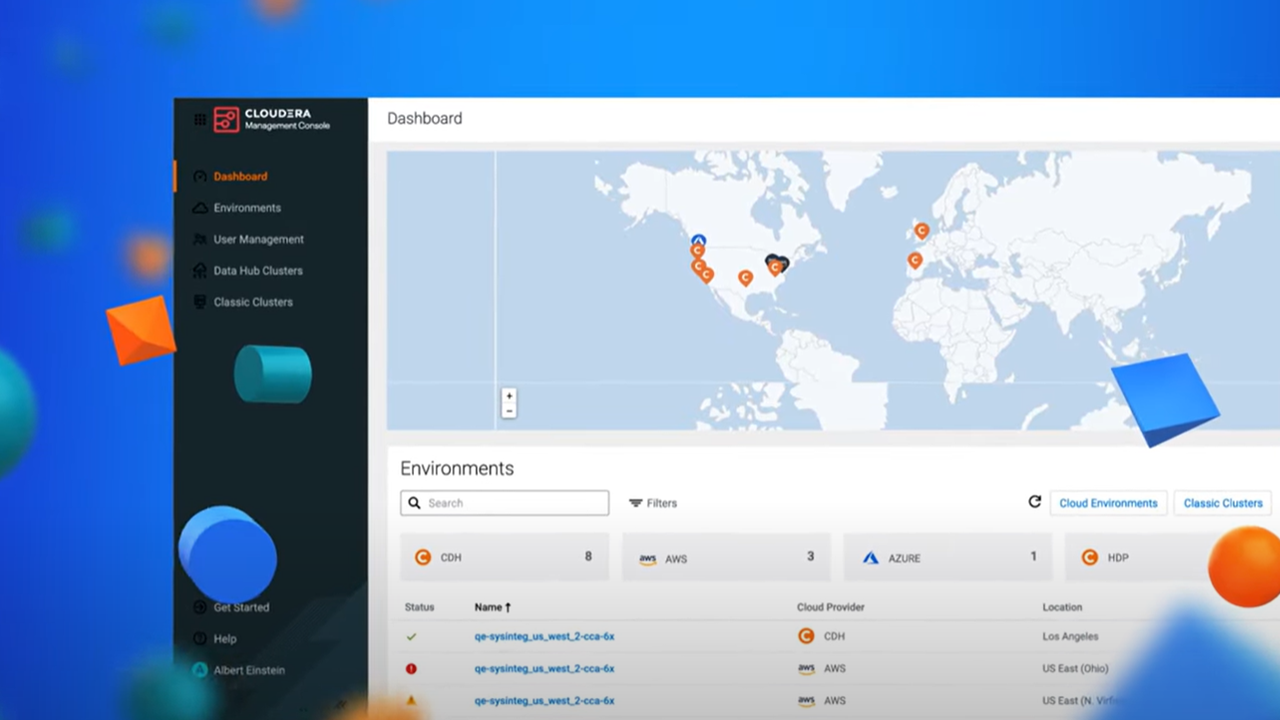Click the Cloud Provider column header
The height and width of the screenshot is (720, 1280).
[830, 607]
